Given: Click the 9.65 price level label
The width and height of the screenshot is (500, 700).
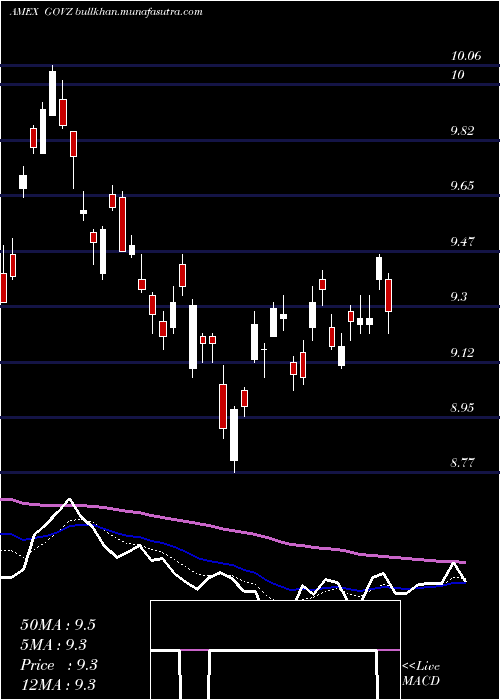Looking at the screenshot, I should click(x=462, y=185).
